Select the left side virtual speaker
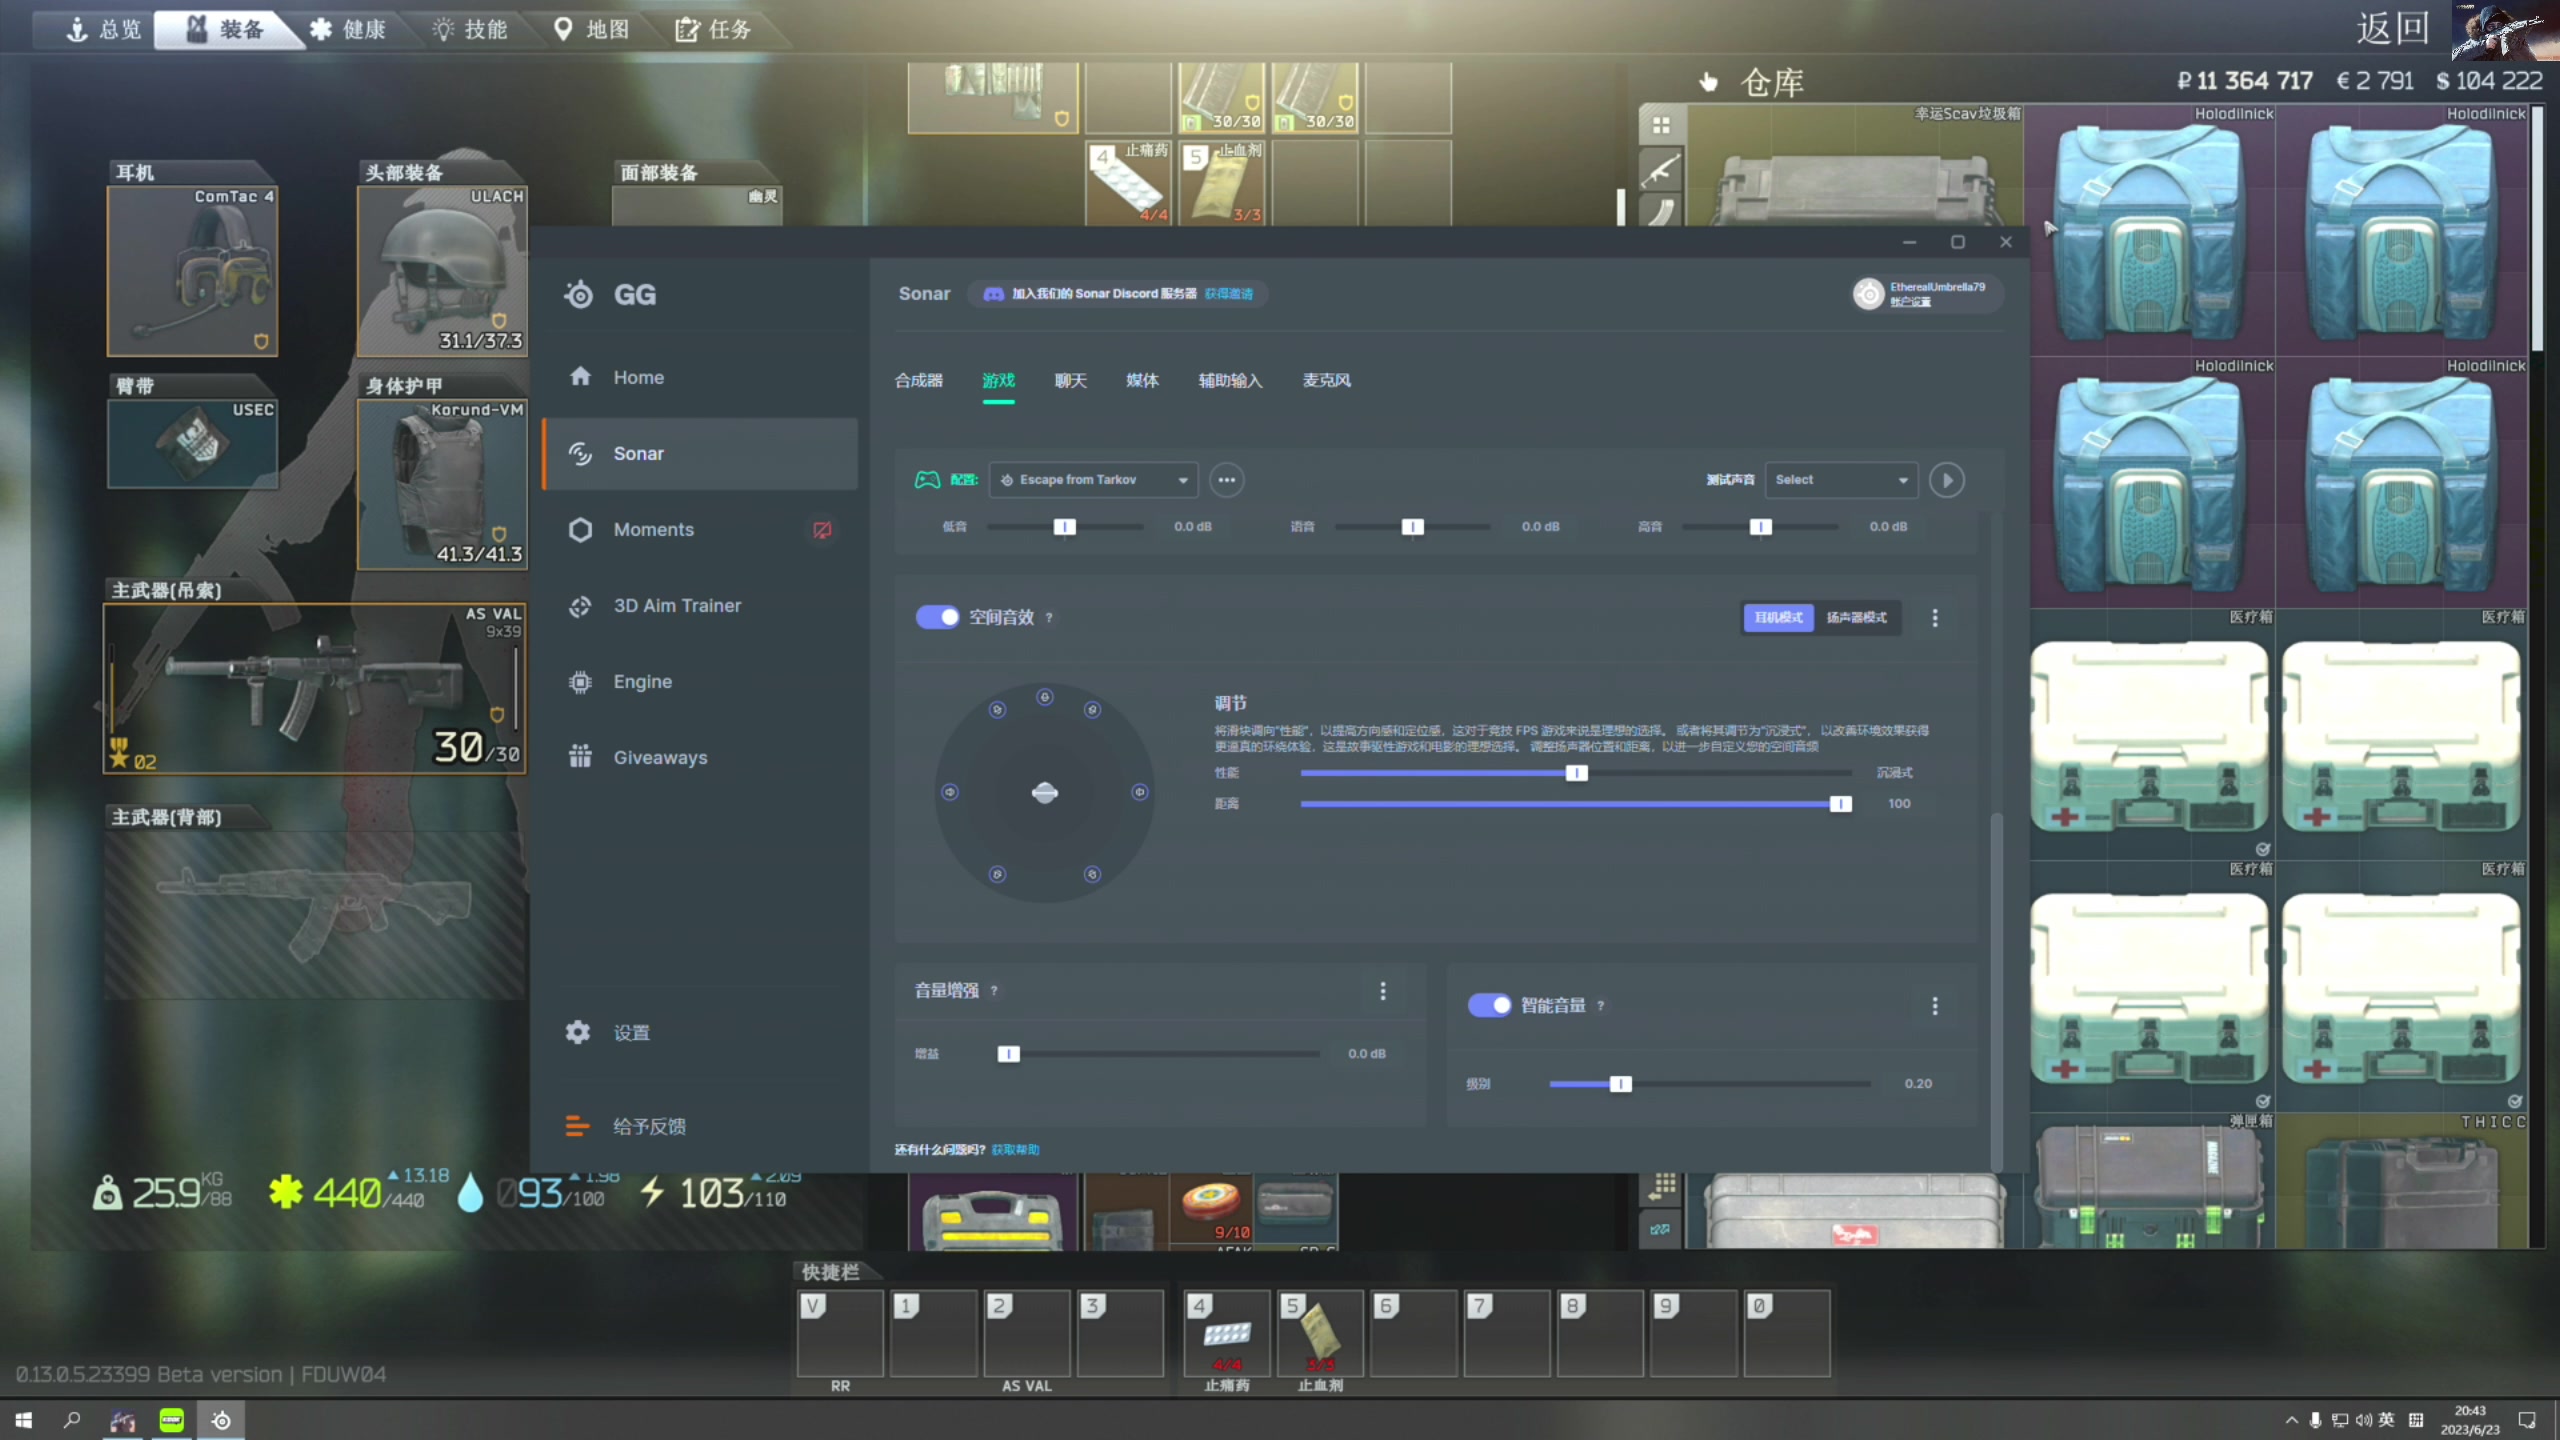The image size is (2560, 1440). point(949,792)
